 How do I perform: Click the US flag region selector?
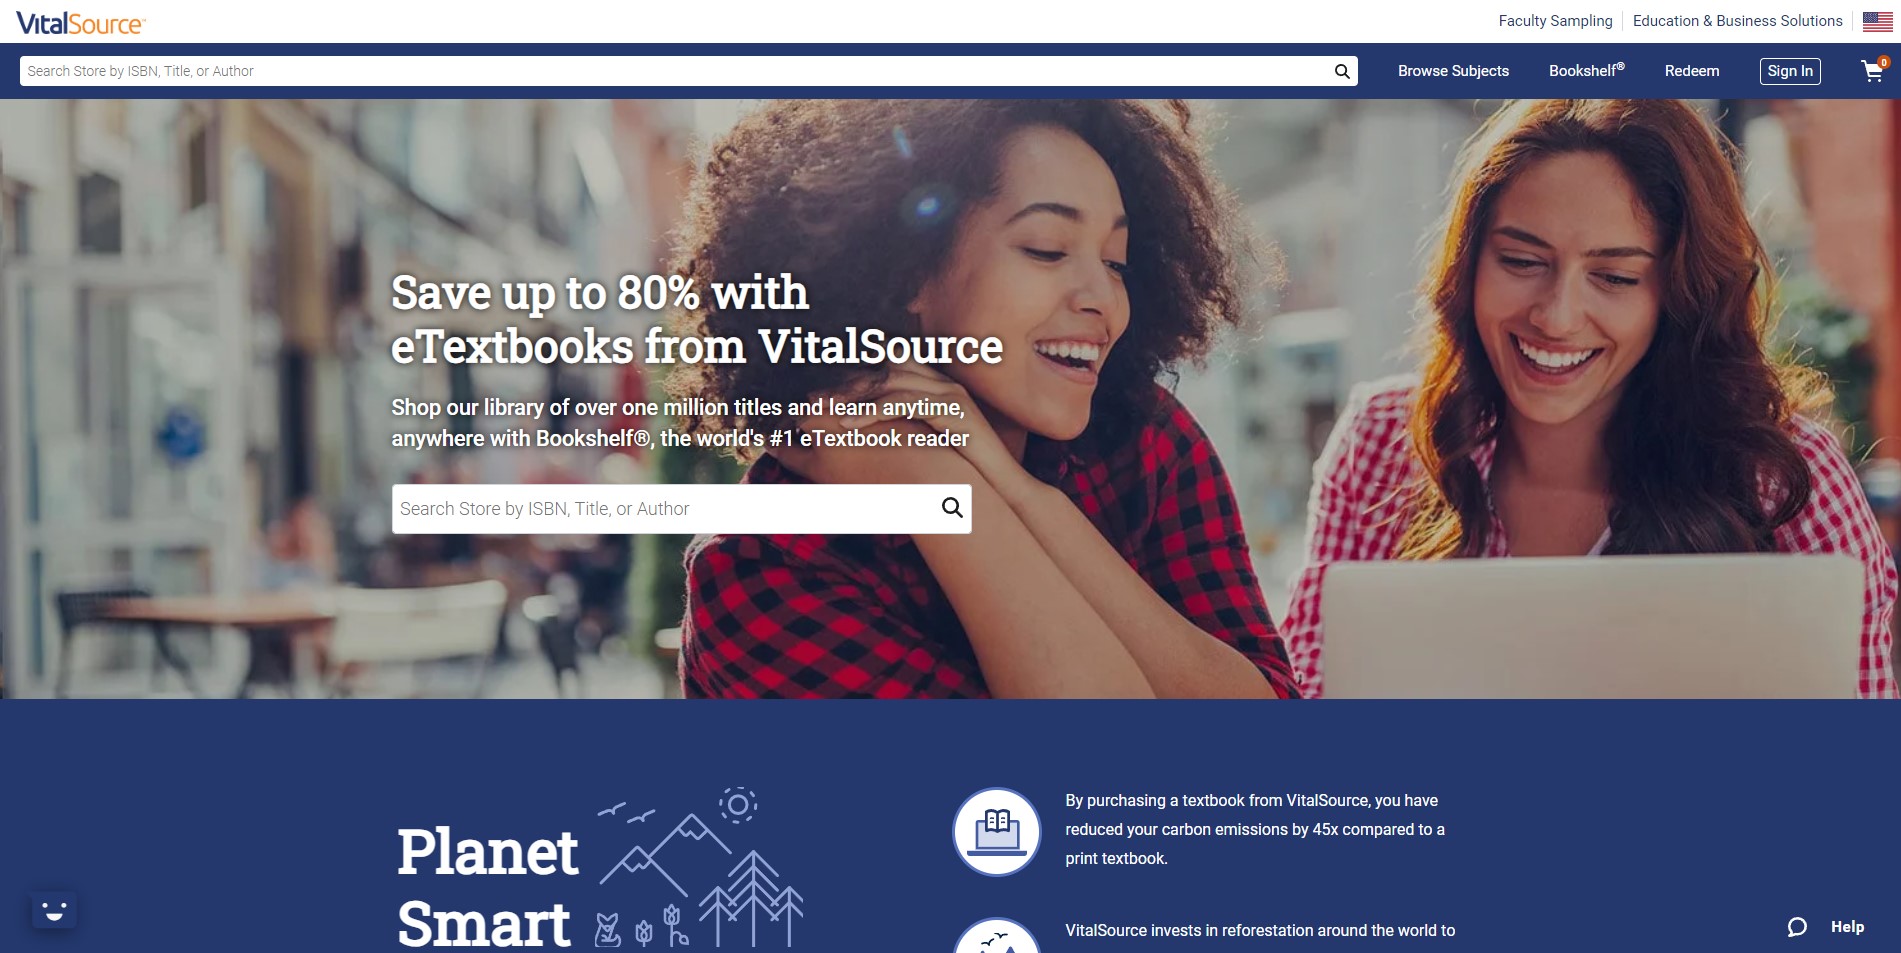[x=1877, y=21]
